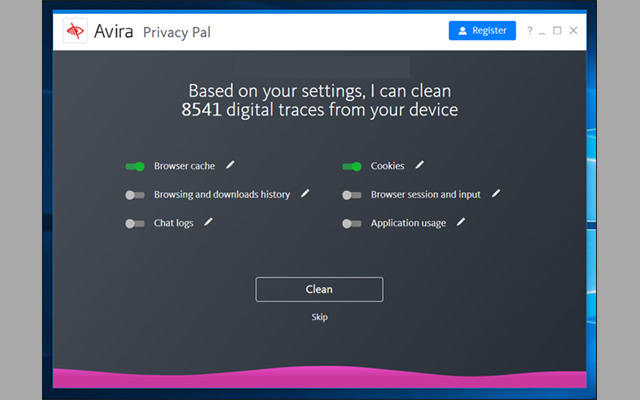
Task: Click the blue Register button
Action: pos(482,31)
